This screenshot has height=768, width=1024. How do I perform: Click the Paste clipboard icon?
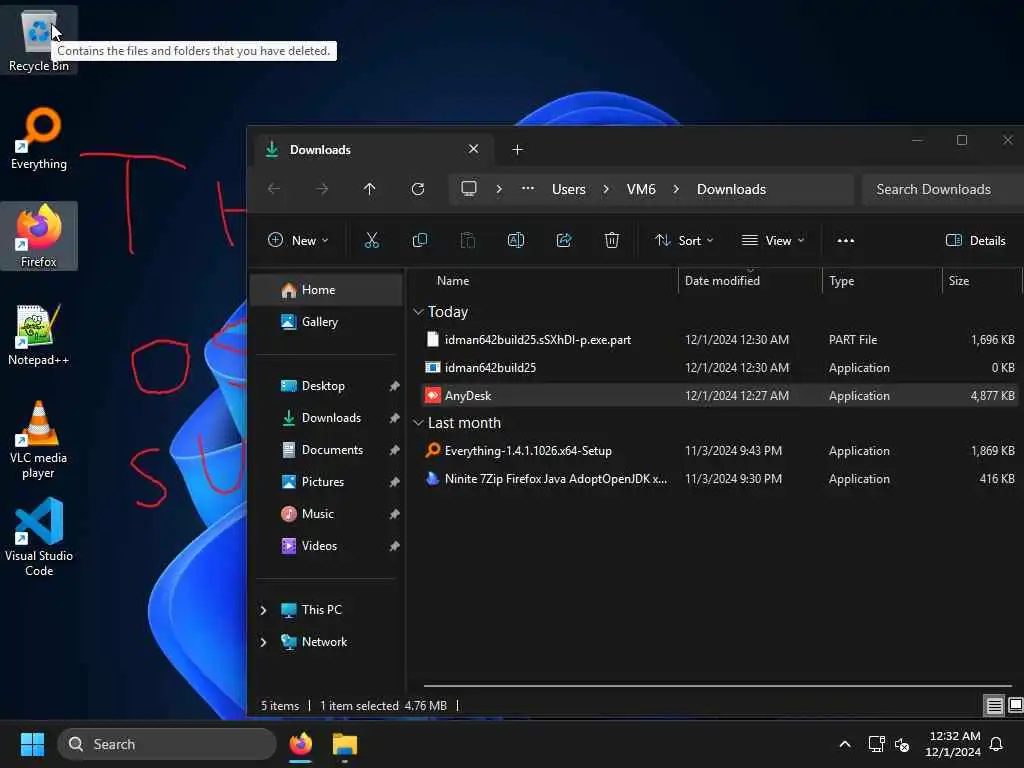[468, 240]
